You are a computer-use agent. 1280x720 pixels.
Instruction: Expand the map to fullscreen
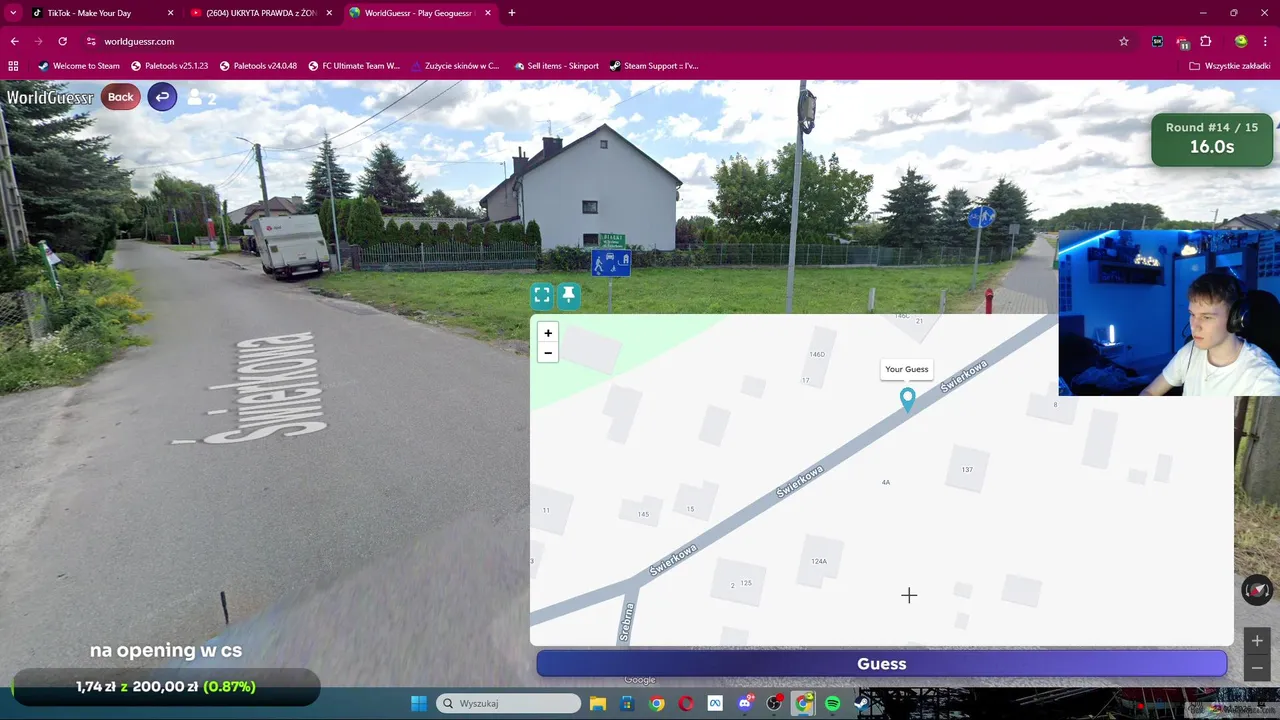tap(542, 295)
